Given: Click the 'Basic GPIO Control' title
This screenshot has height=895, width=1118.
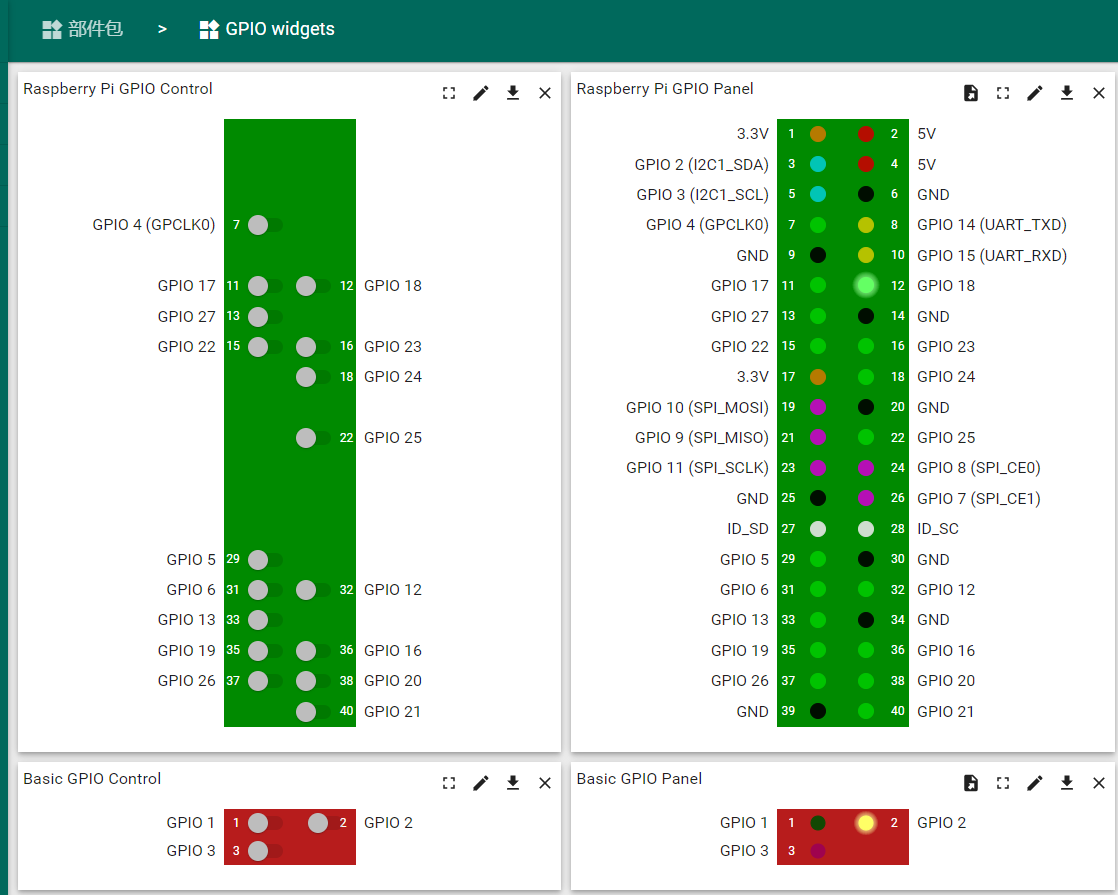Looking at the screenshot, I should tap(92, 779).
